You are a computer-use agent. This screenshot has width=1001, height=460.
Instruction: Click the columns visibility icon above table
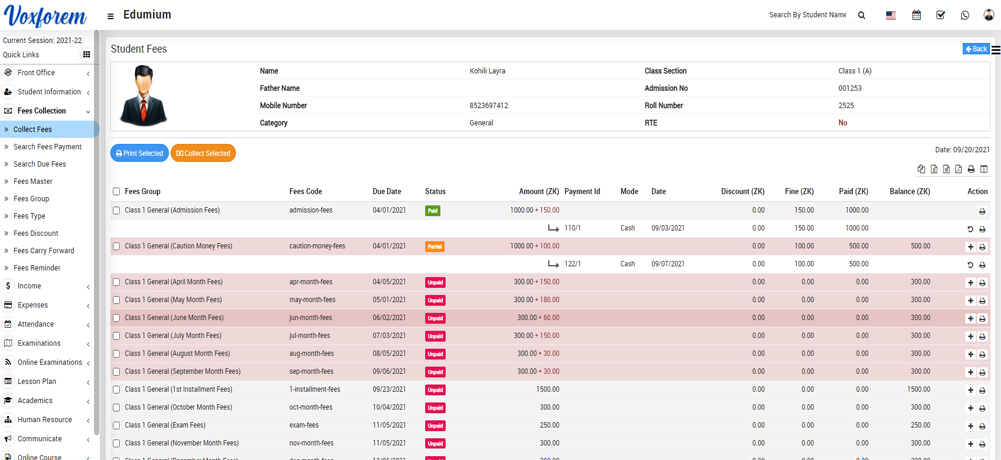pos(984,170)
